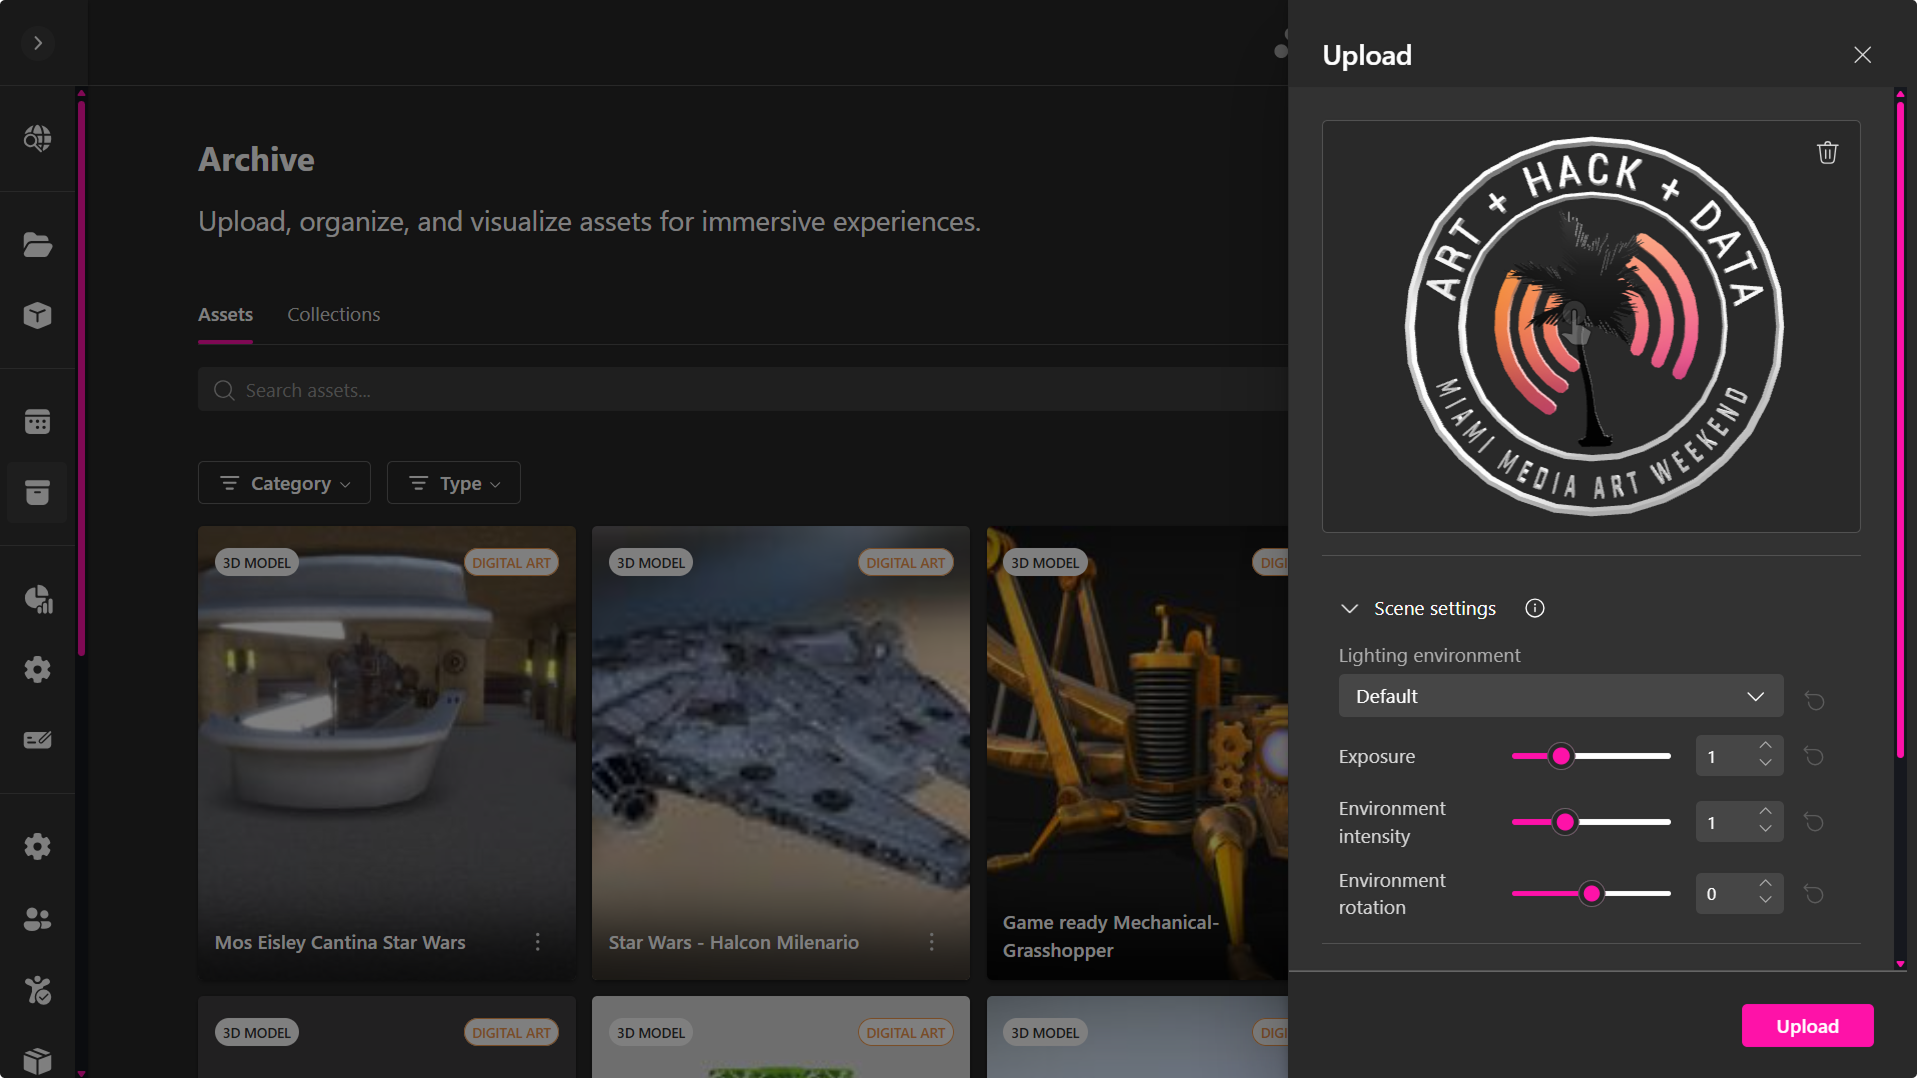
Task: Reset the Exposure setting
Action: click(1814, 757)
